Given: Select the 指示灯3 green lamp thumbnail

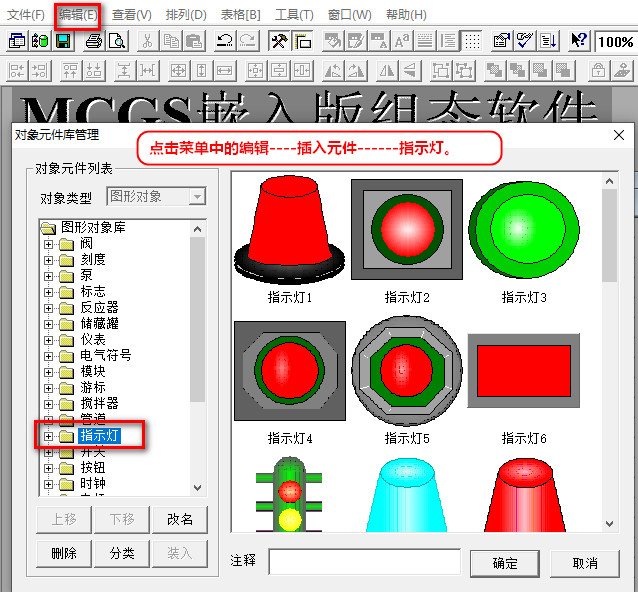Looking at the screenshot, I should (x=524, y=230).
